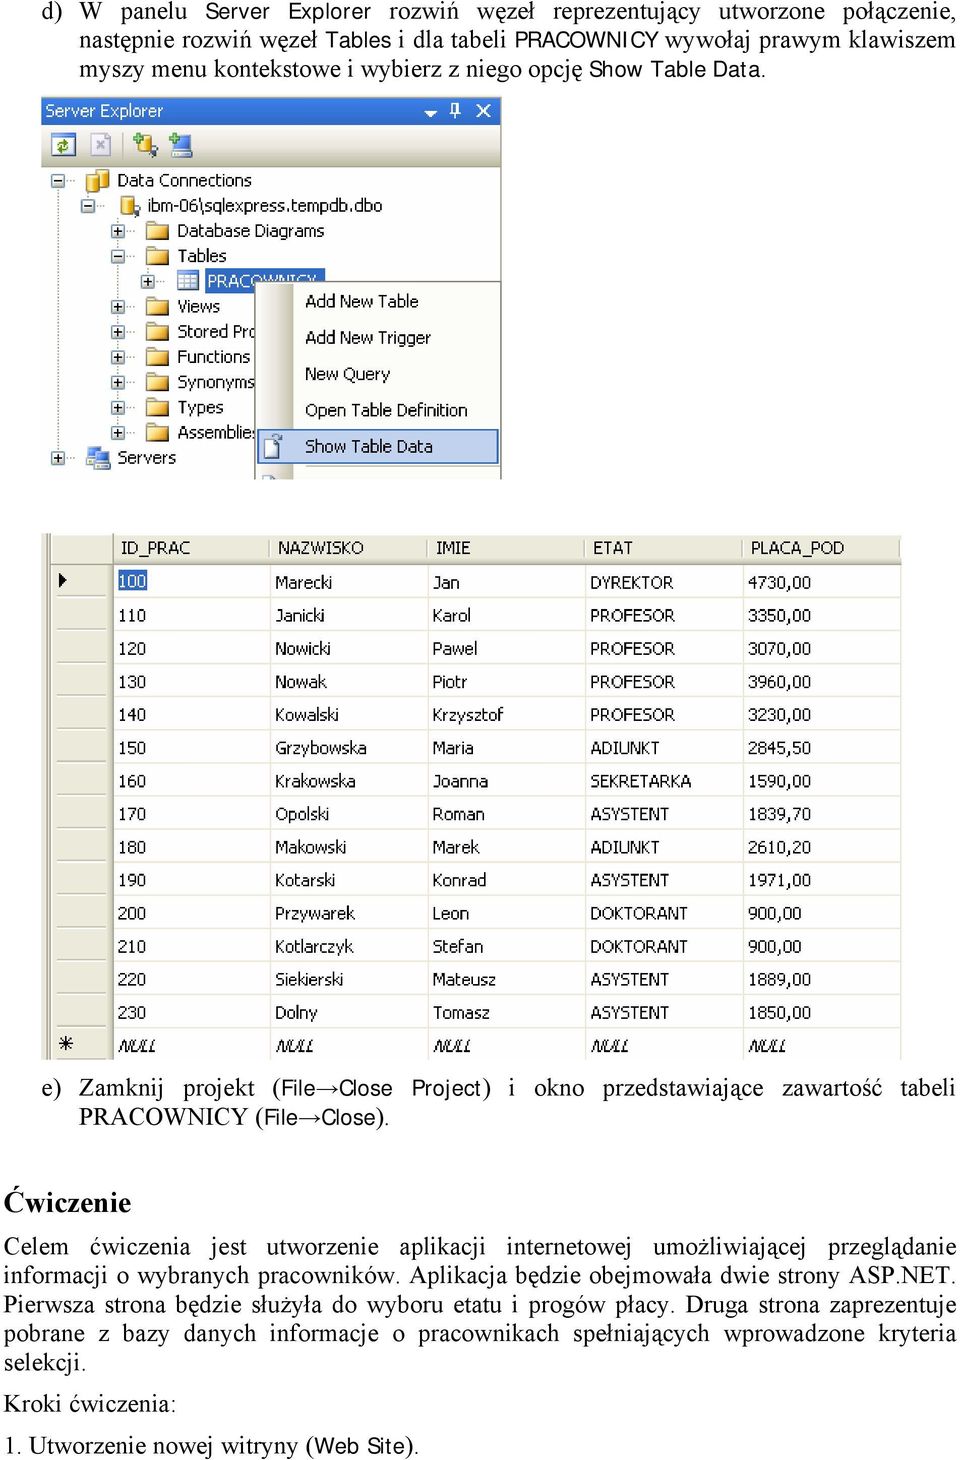Expand the Stored Procedures node
This screenshot has height=1460, width=960.
118,332
